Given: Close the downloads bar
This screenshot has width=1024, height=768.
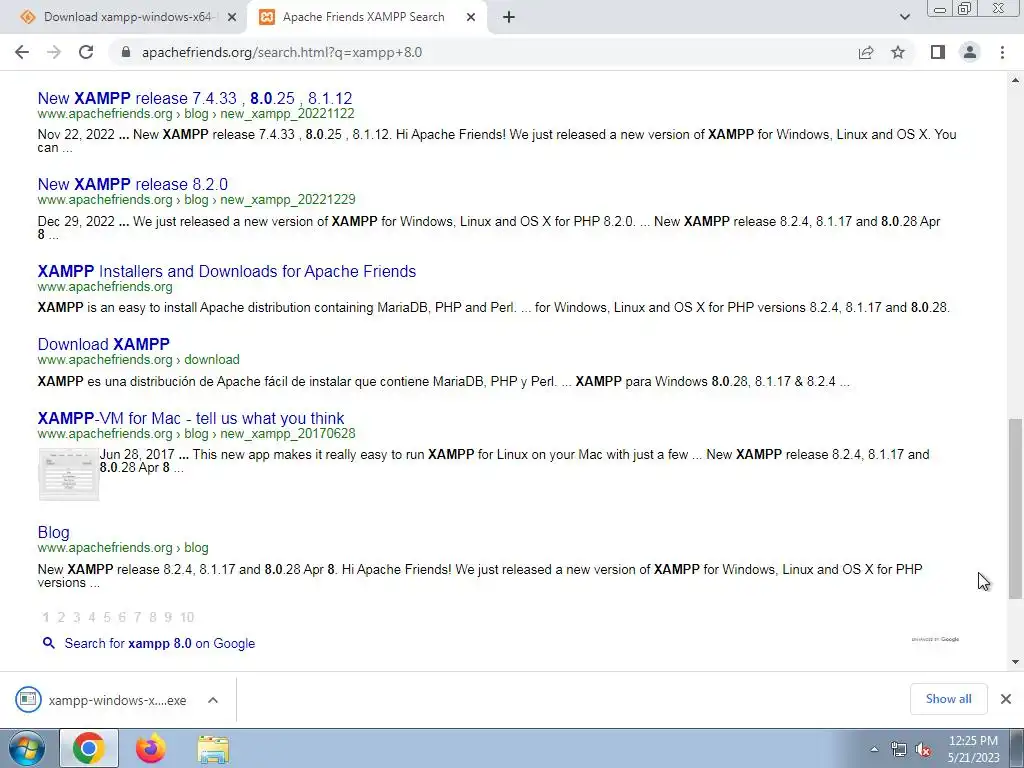Looking at the screenshot, I should pos(1006,699).
